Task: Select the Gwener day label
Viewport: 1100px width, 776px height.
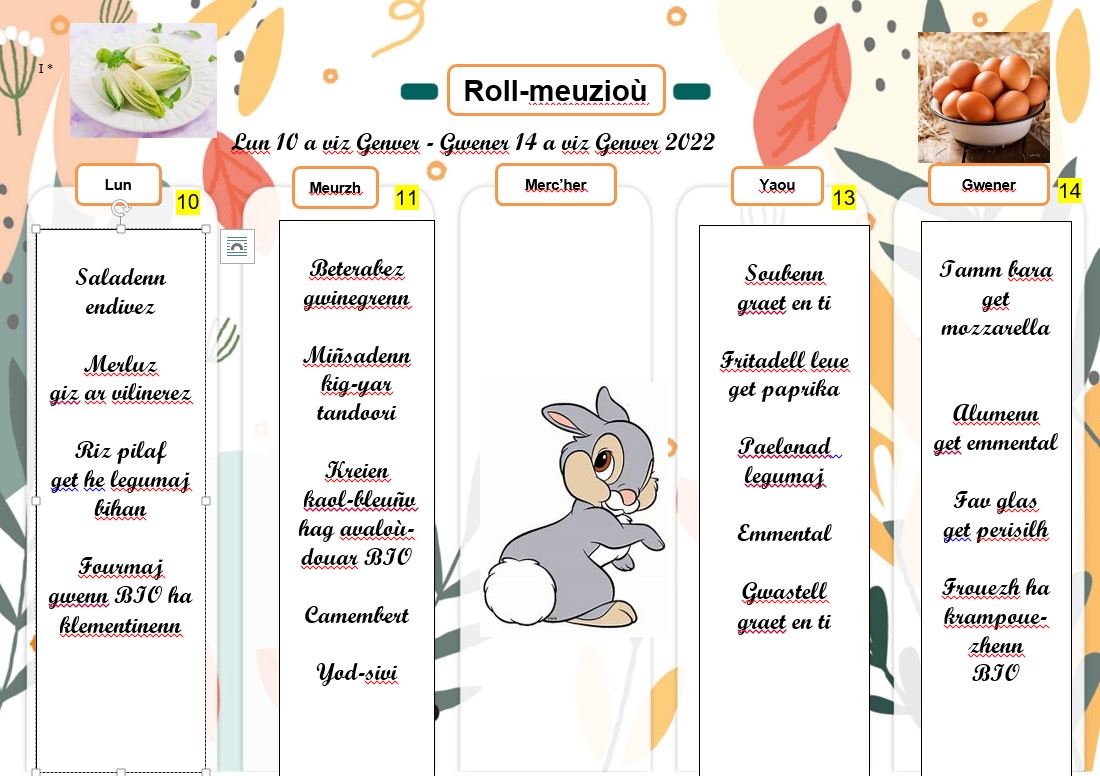Action: [988, 185]
